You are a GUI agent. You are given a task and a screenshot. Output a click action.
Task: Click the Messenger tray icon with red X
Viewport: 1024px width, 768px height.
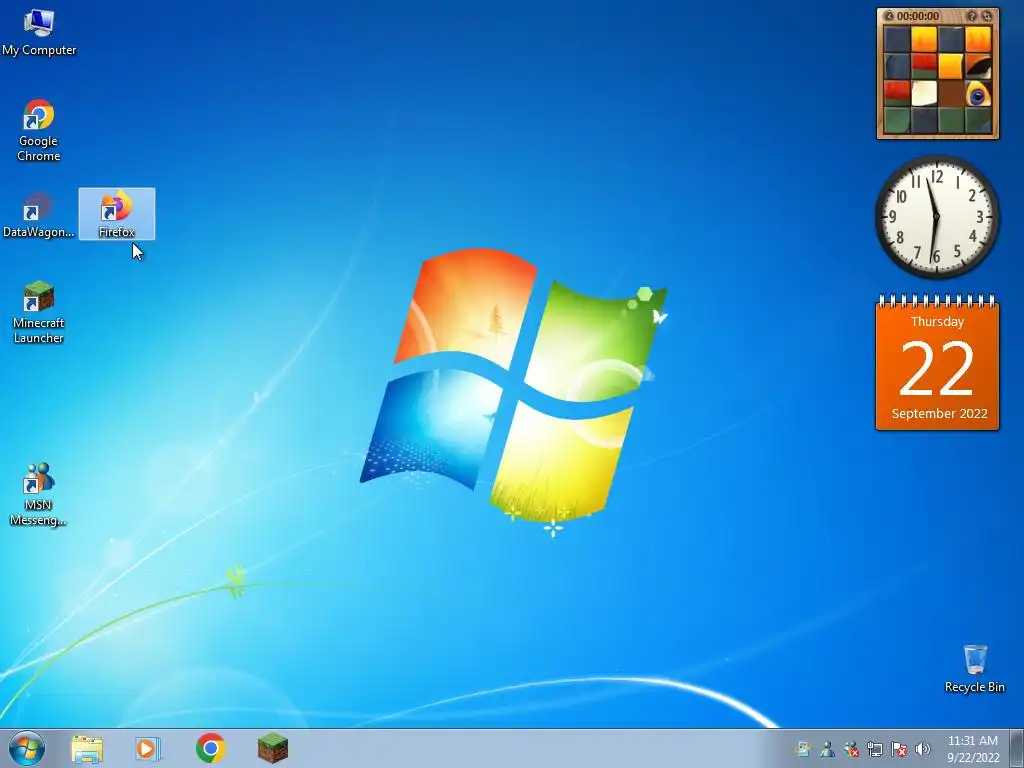point(851,749)
